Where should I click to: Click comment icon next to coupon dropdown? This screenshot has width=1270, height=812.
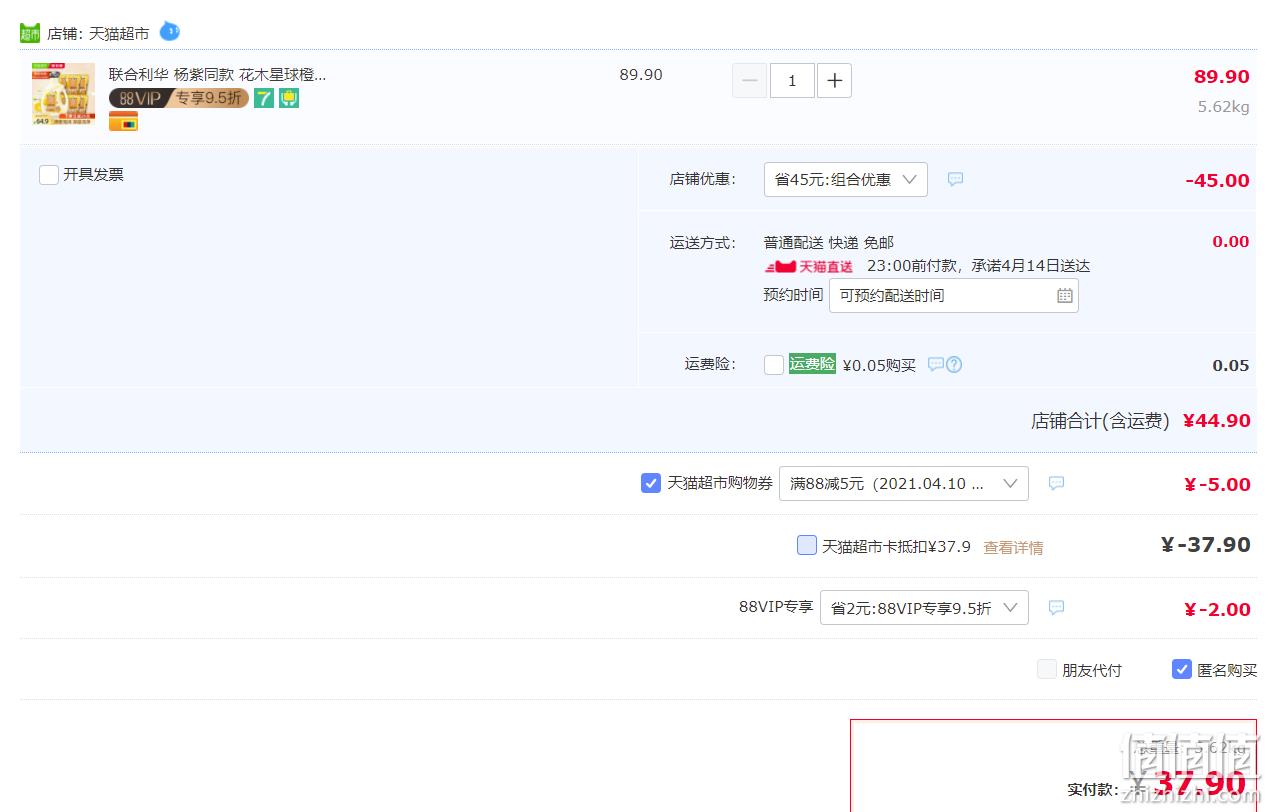pyautogui.click(x=1057, y=483)
